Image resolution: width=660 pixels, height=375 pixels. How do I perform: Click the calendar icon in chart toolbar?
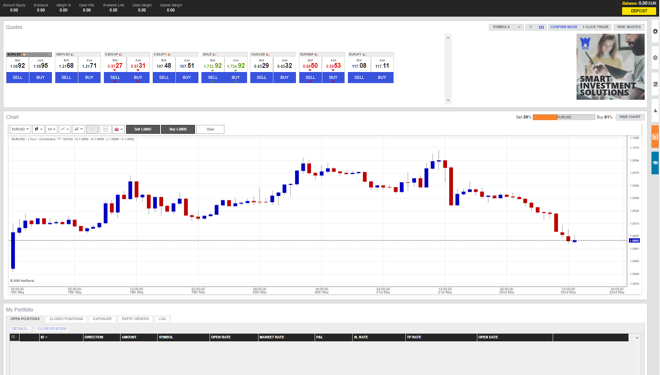point(105,129)
